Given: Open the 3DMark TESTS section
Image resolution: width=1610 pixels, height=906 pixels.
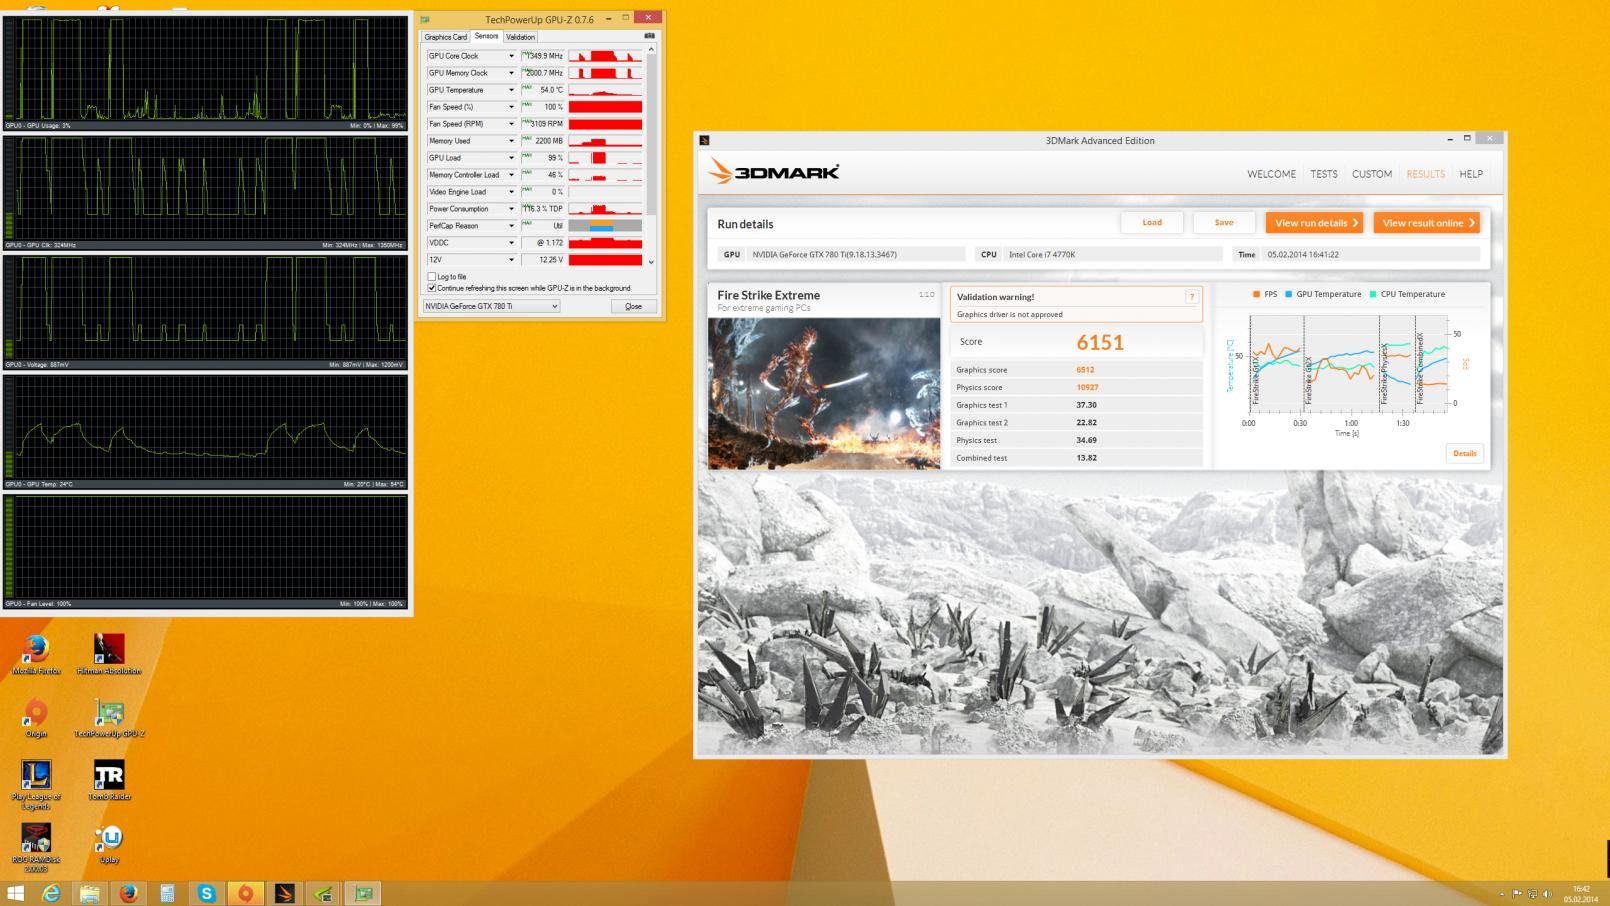Looking at the screenshot, I should tap(1324, 174).
